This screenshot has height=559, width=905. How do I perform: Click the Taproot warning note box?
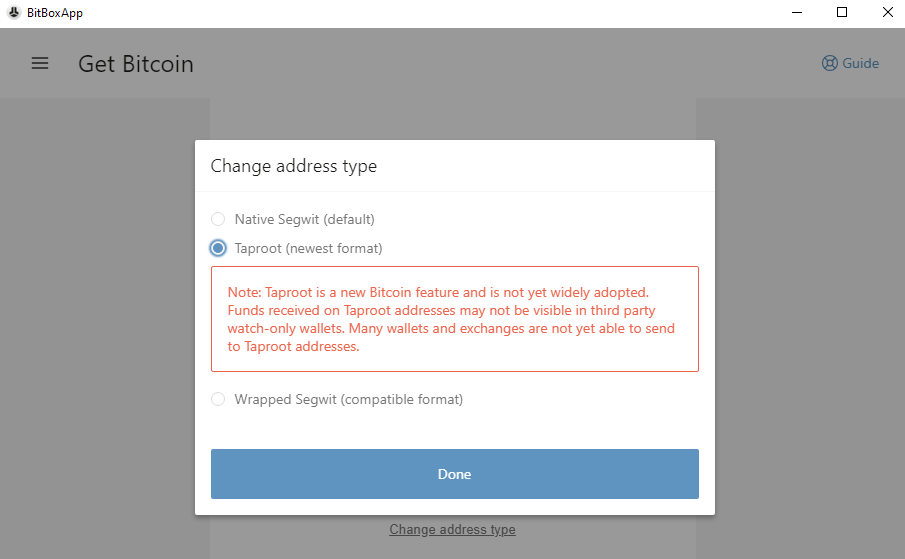(x=455, y=319)
